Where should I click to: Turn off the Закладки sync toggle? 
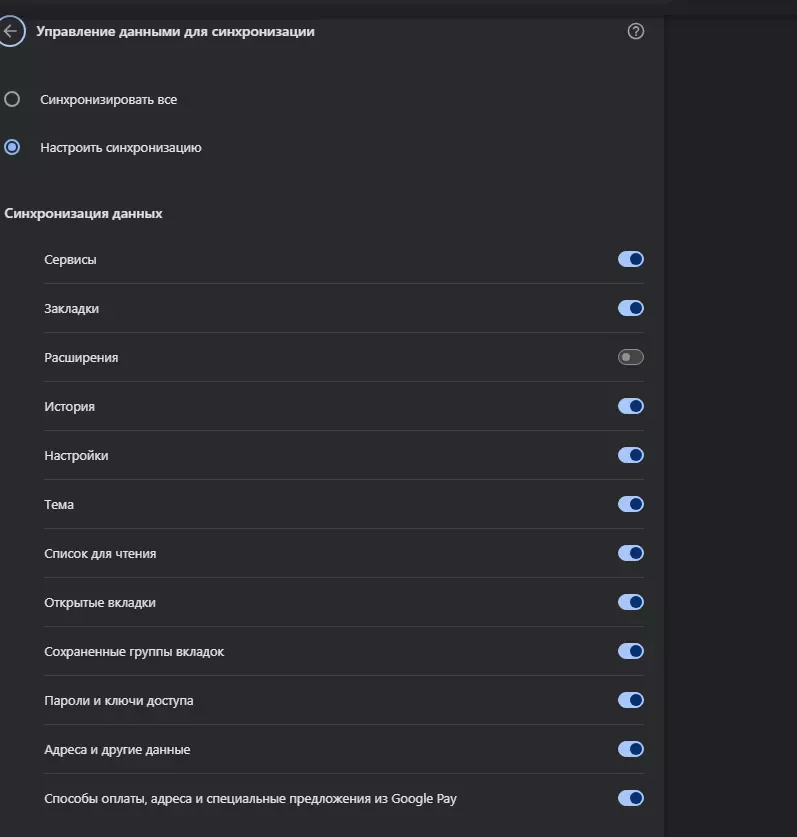[x=630, y=309]
